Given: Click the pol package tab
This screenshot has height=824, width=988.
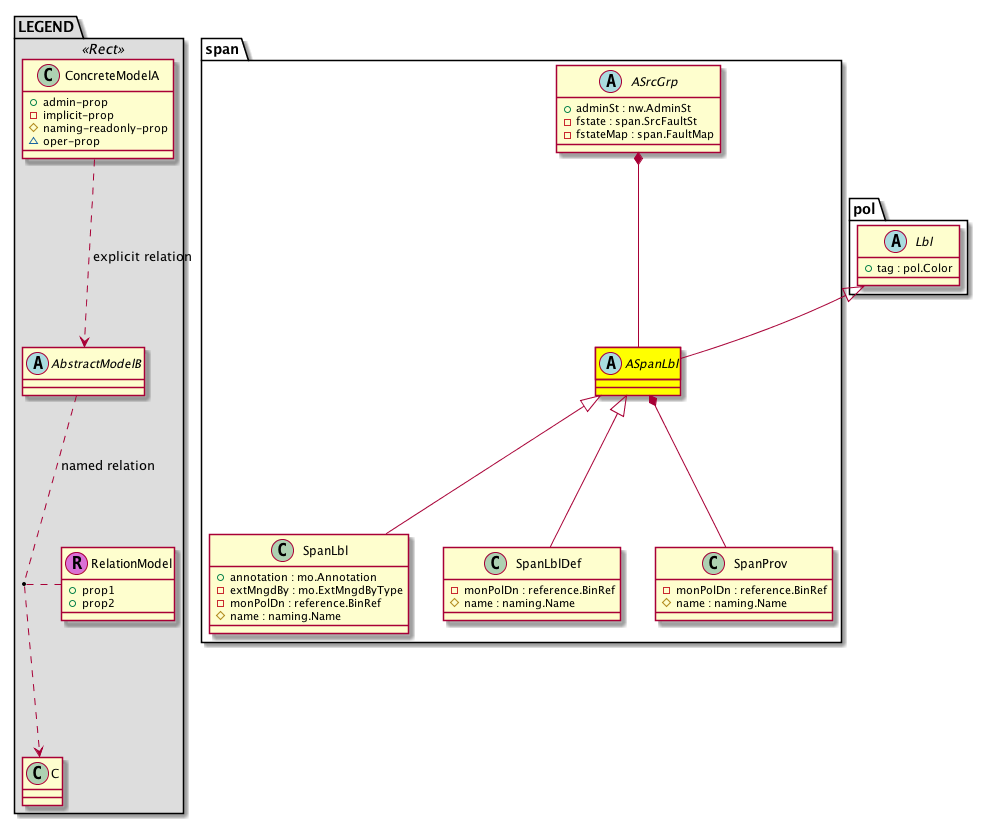Looking at the screenshot, I should (x=865, y=209).
